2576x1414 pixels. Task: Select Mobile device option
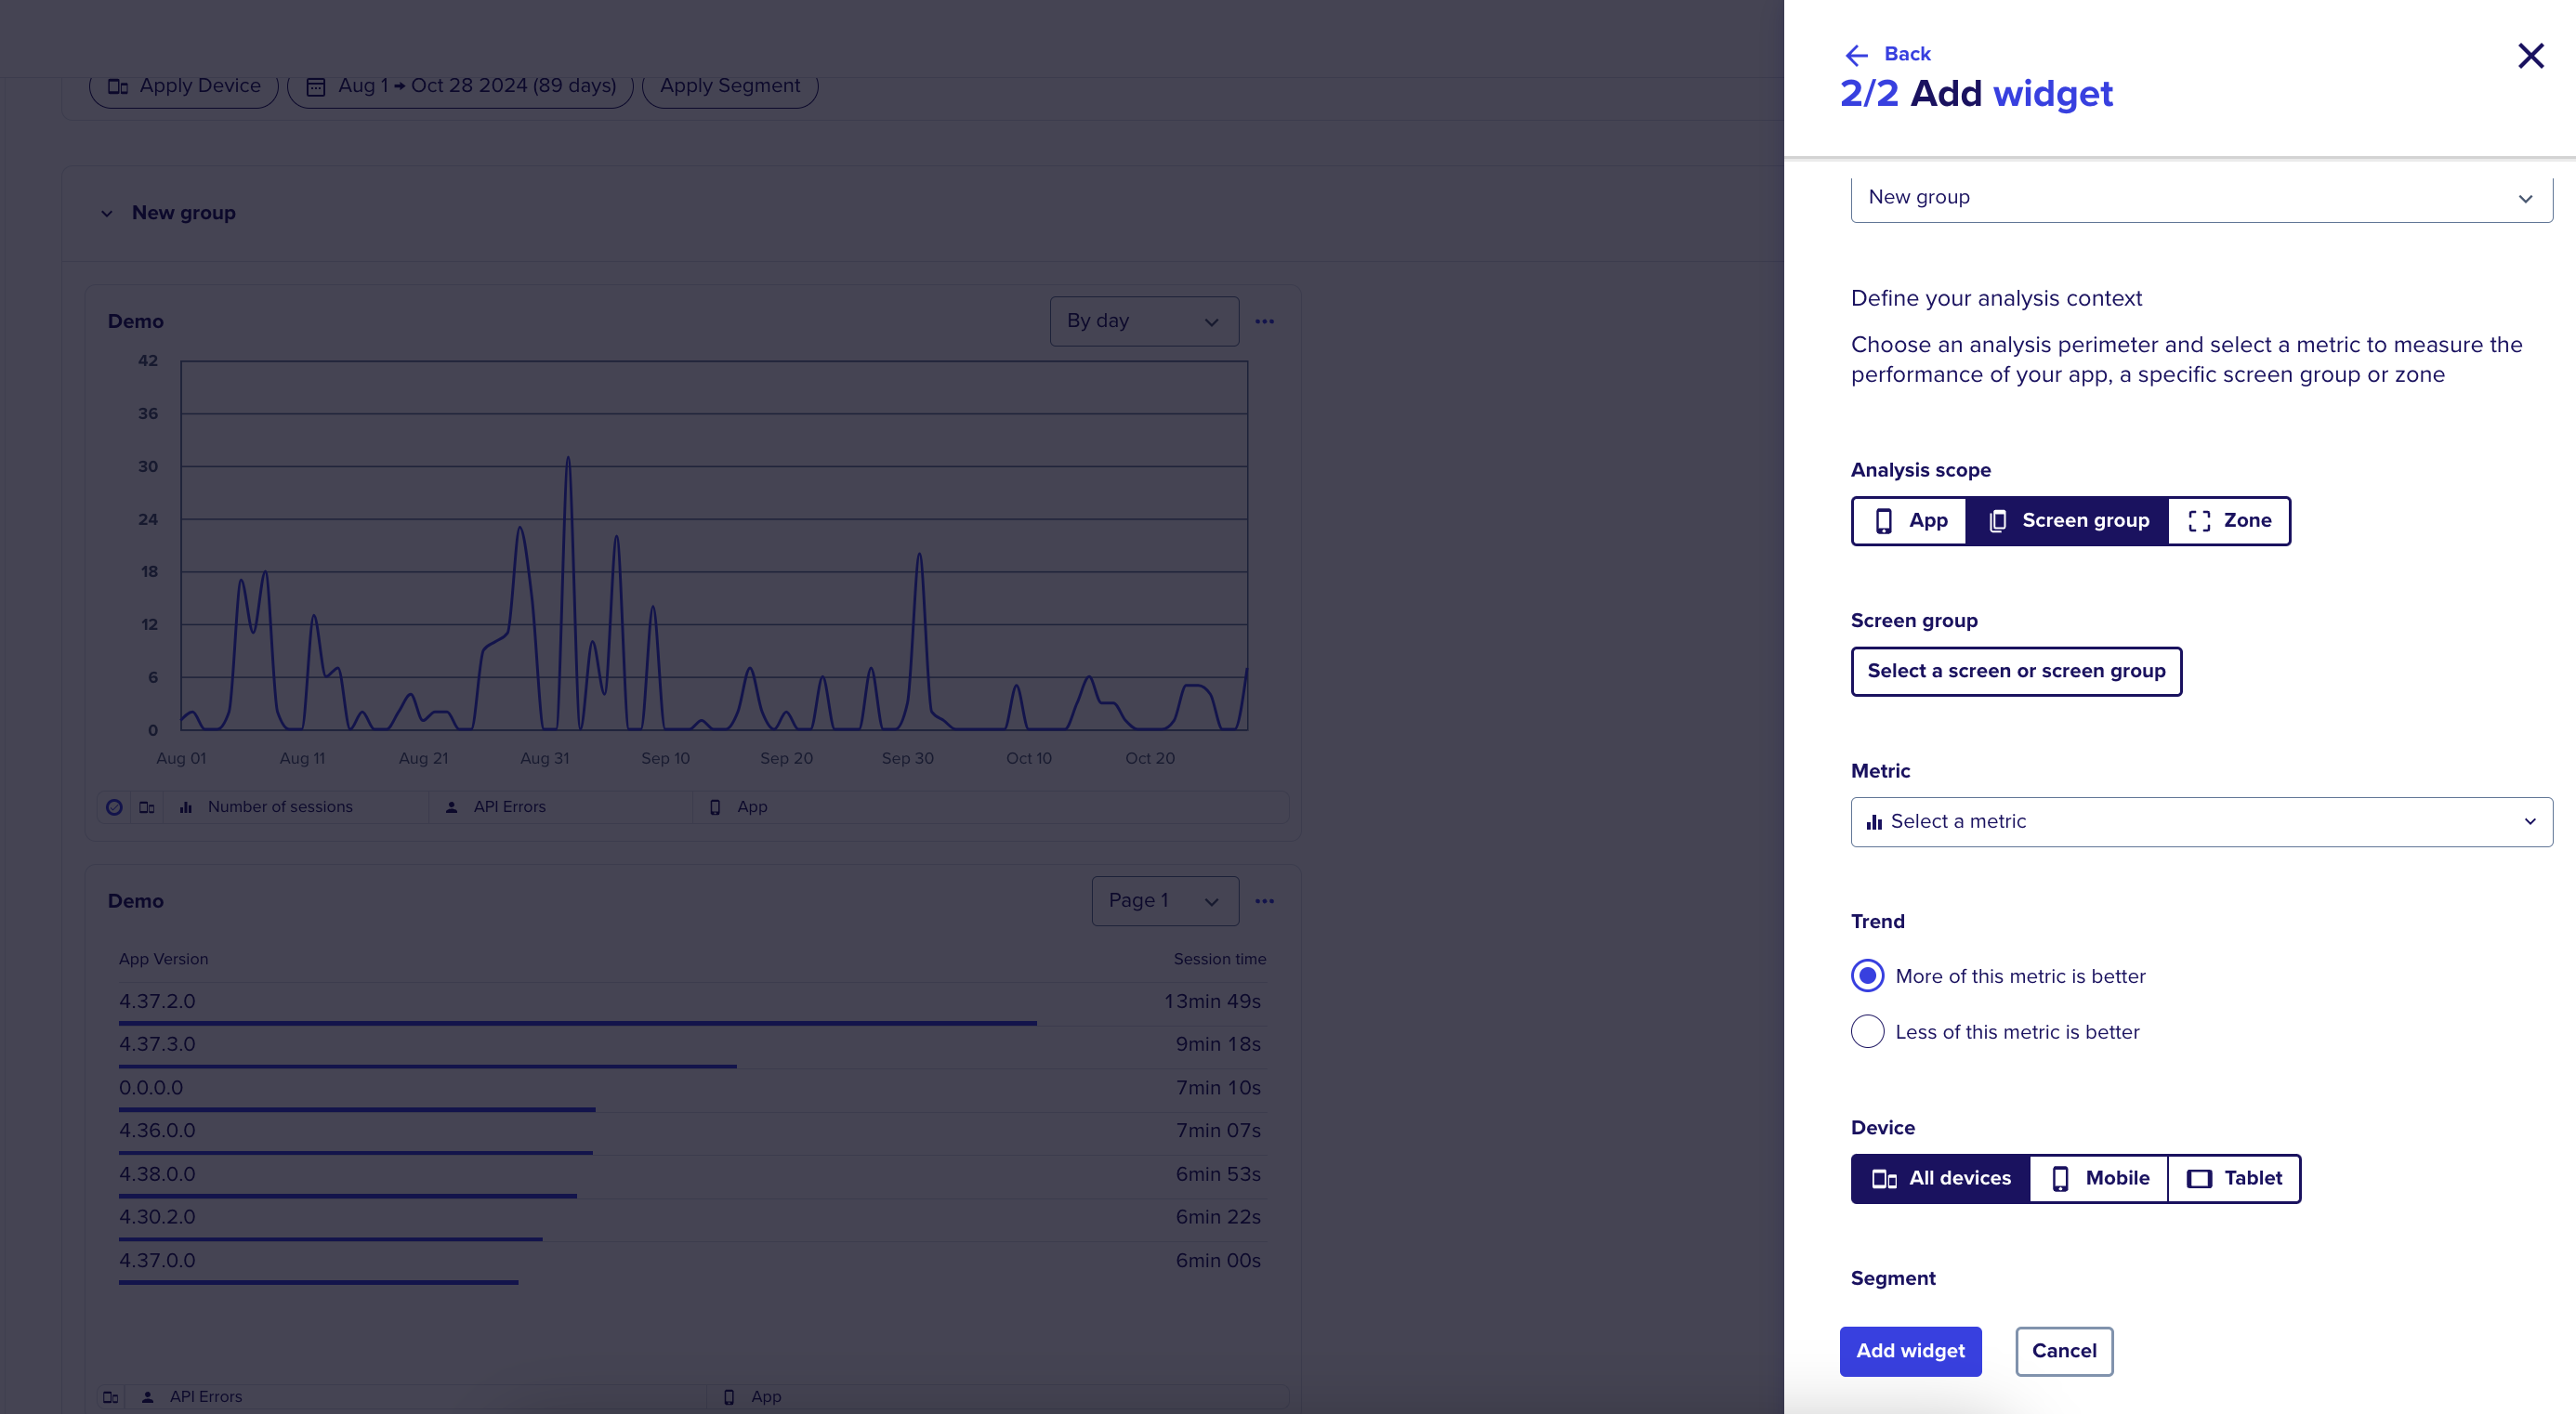(2098, 1178)
